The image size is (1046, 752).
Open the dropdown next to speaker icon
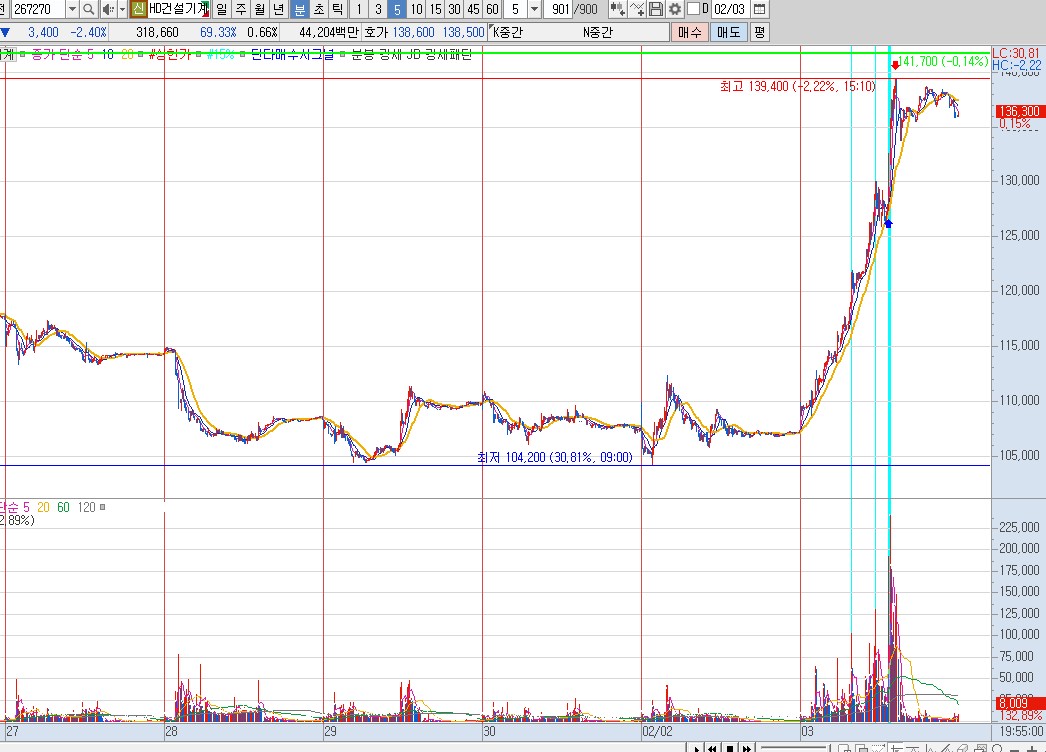[122, 9]
